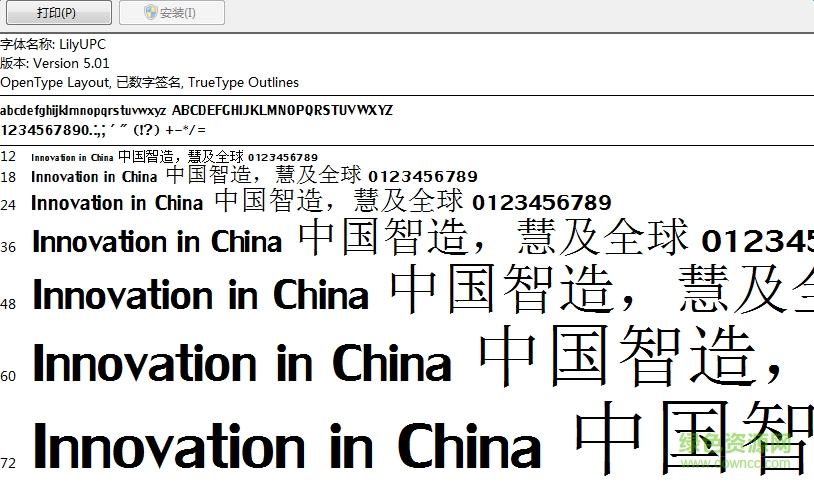Select the font name text LilyUPC
The width and height of the screenshot is (814, 482).
pos(82,45)
